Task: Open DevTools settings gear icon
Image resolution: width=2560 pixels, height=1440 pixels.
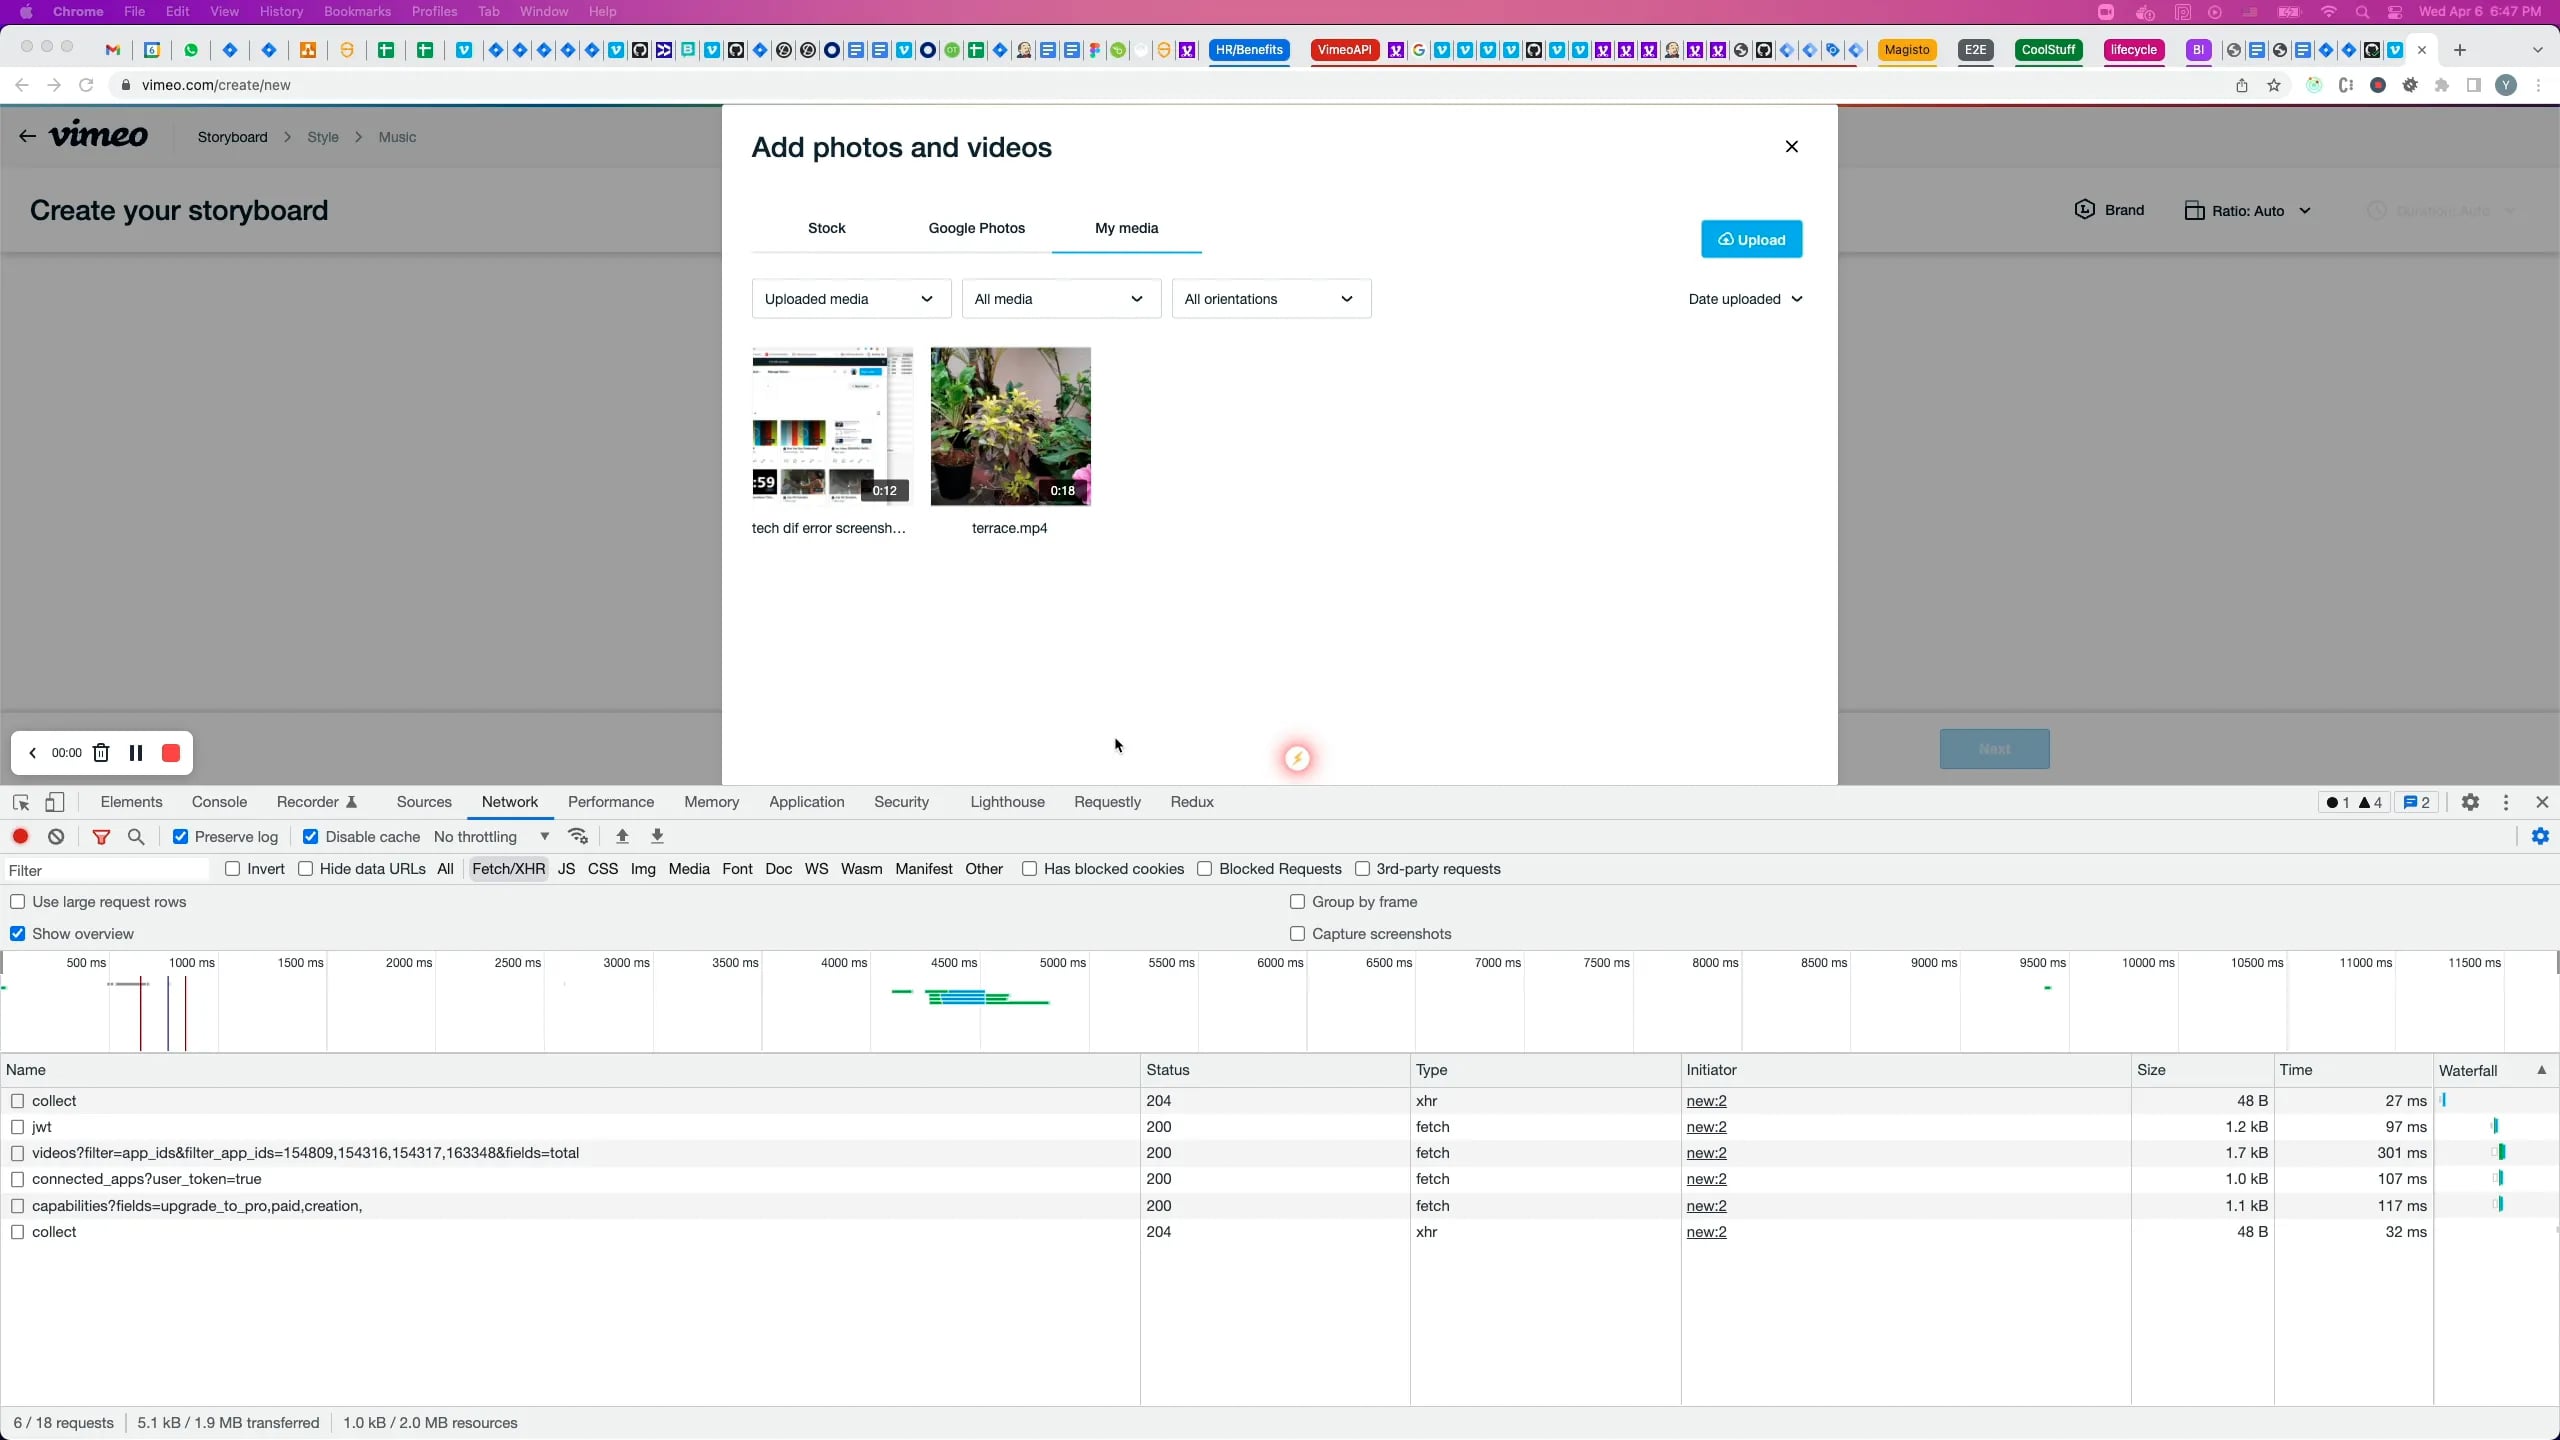Action: pos(2470,802)
